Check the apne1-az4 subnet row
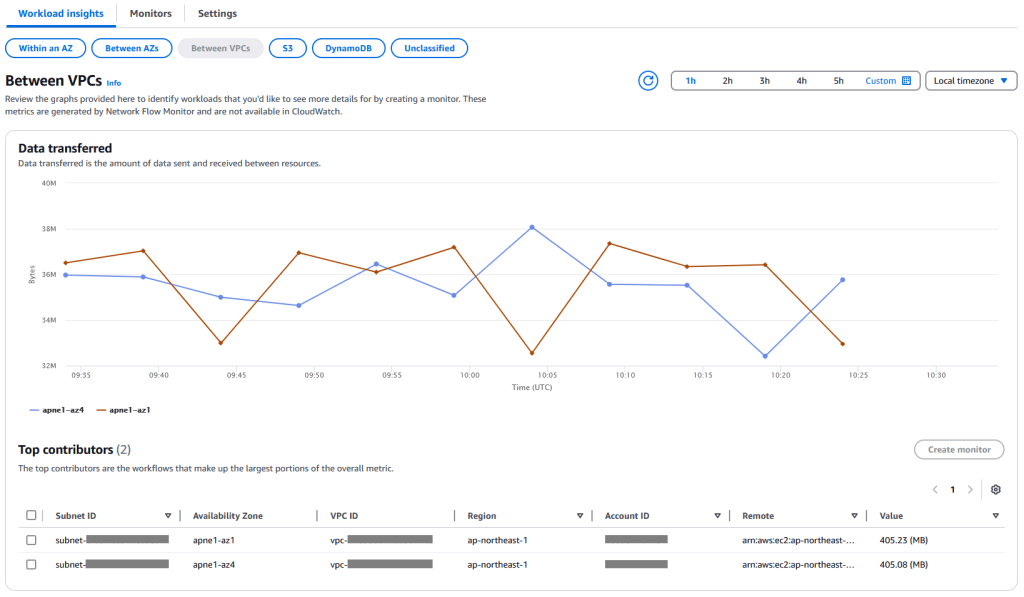 tap(31, 565)
